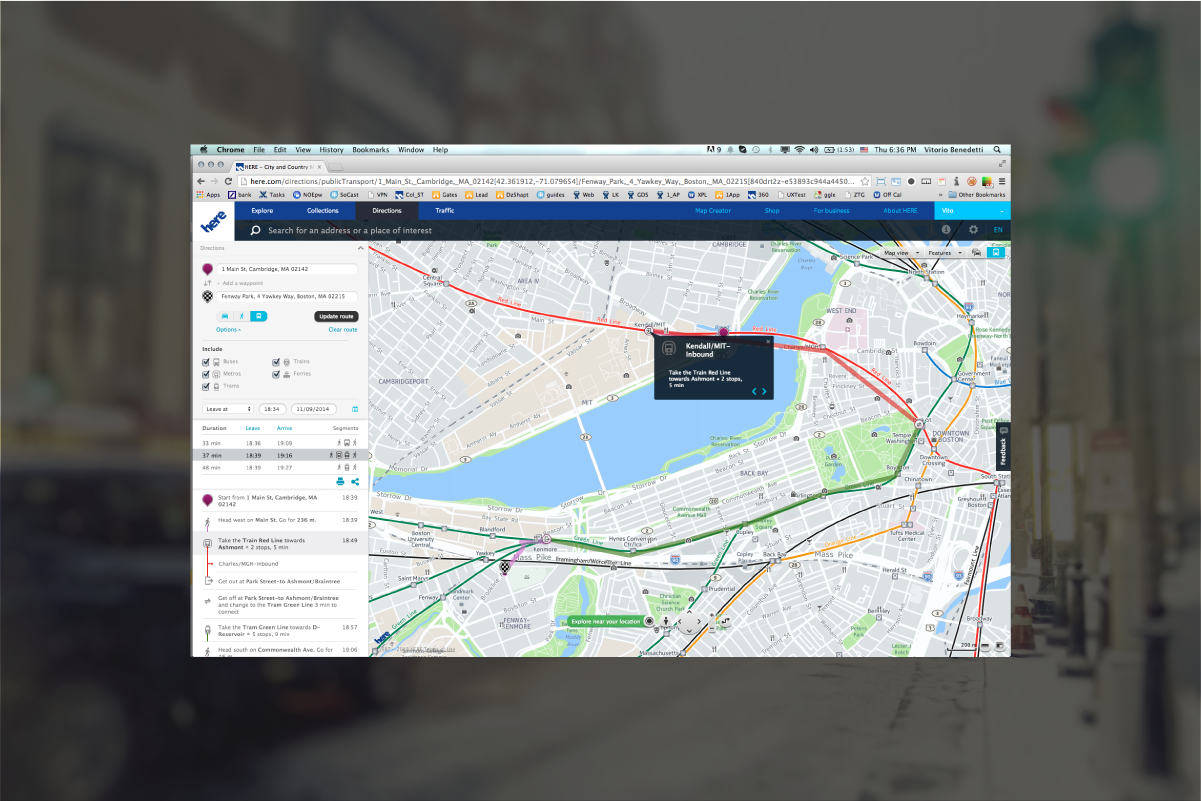The width and height of the screenshot is (1201, 801).
Task: Select the 33 min route option
Action: tap(280, 442)
